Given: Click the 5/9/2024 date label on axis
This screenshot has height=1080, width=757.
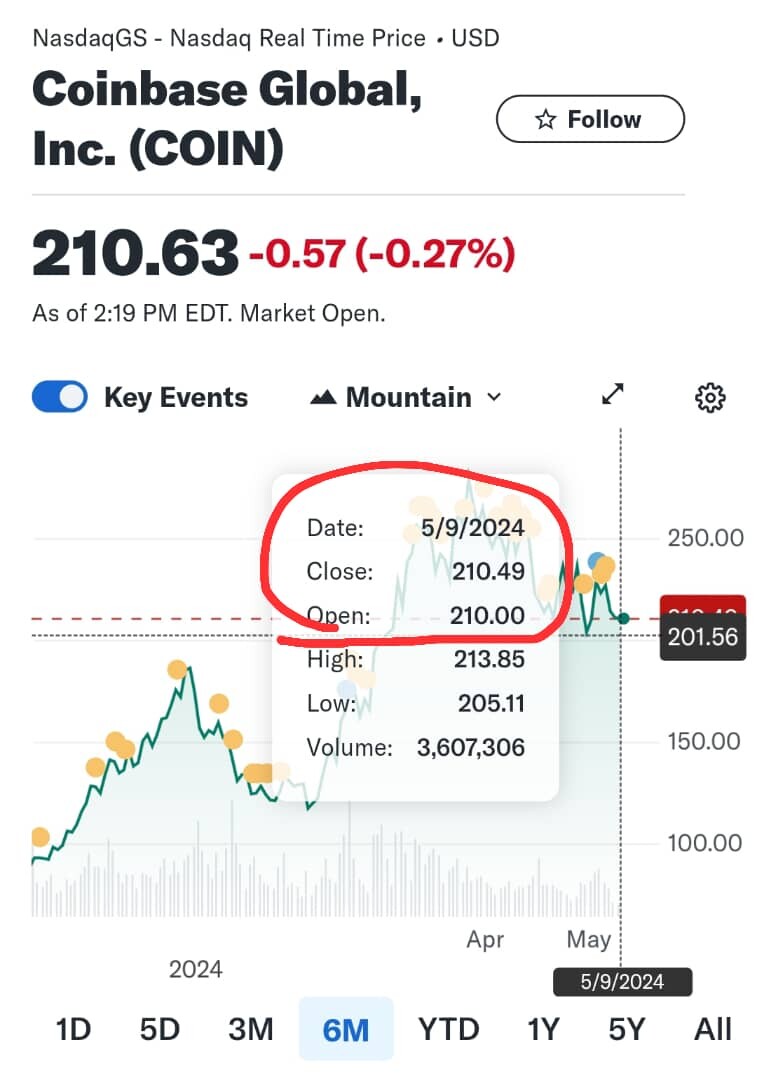Looking at the screenshot, I should tap(622, 982).
